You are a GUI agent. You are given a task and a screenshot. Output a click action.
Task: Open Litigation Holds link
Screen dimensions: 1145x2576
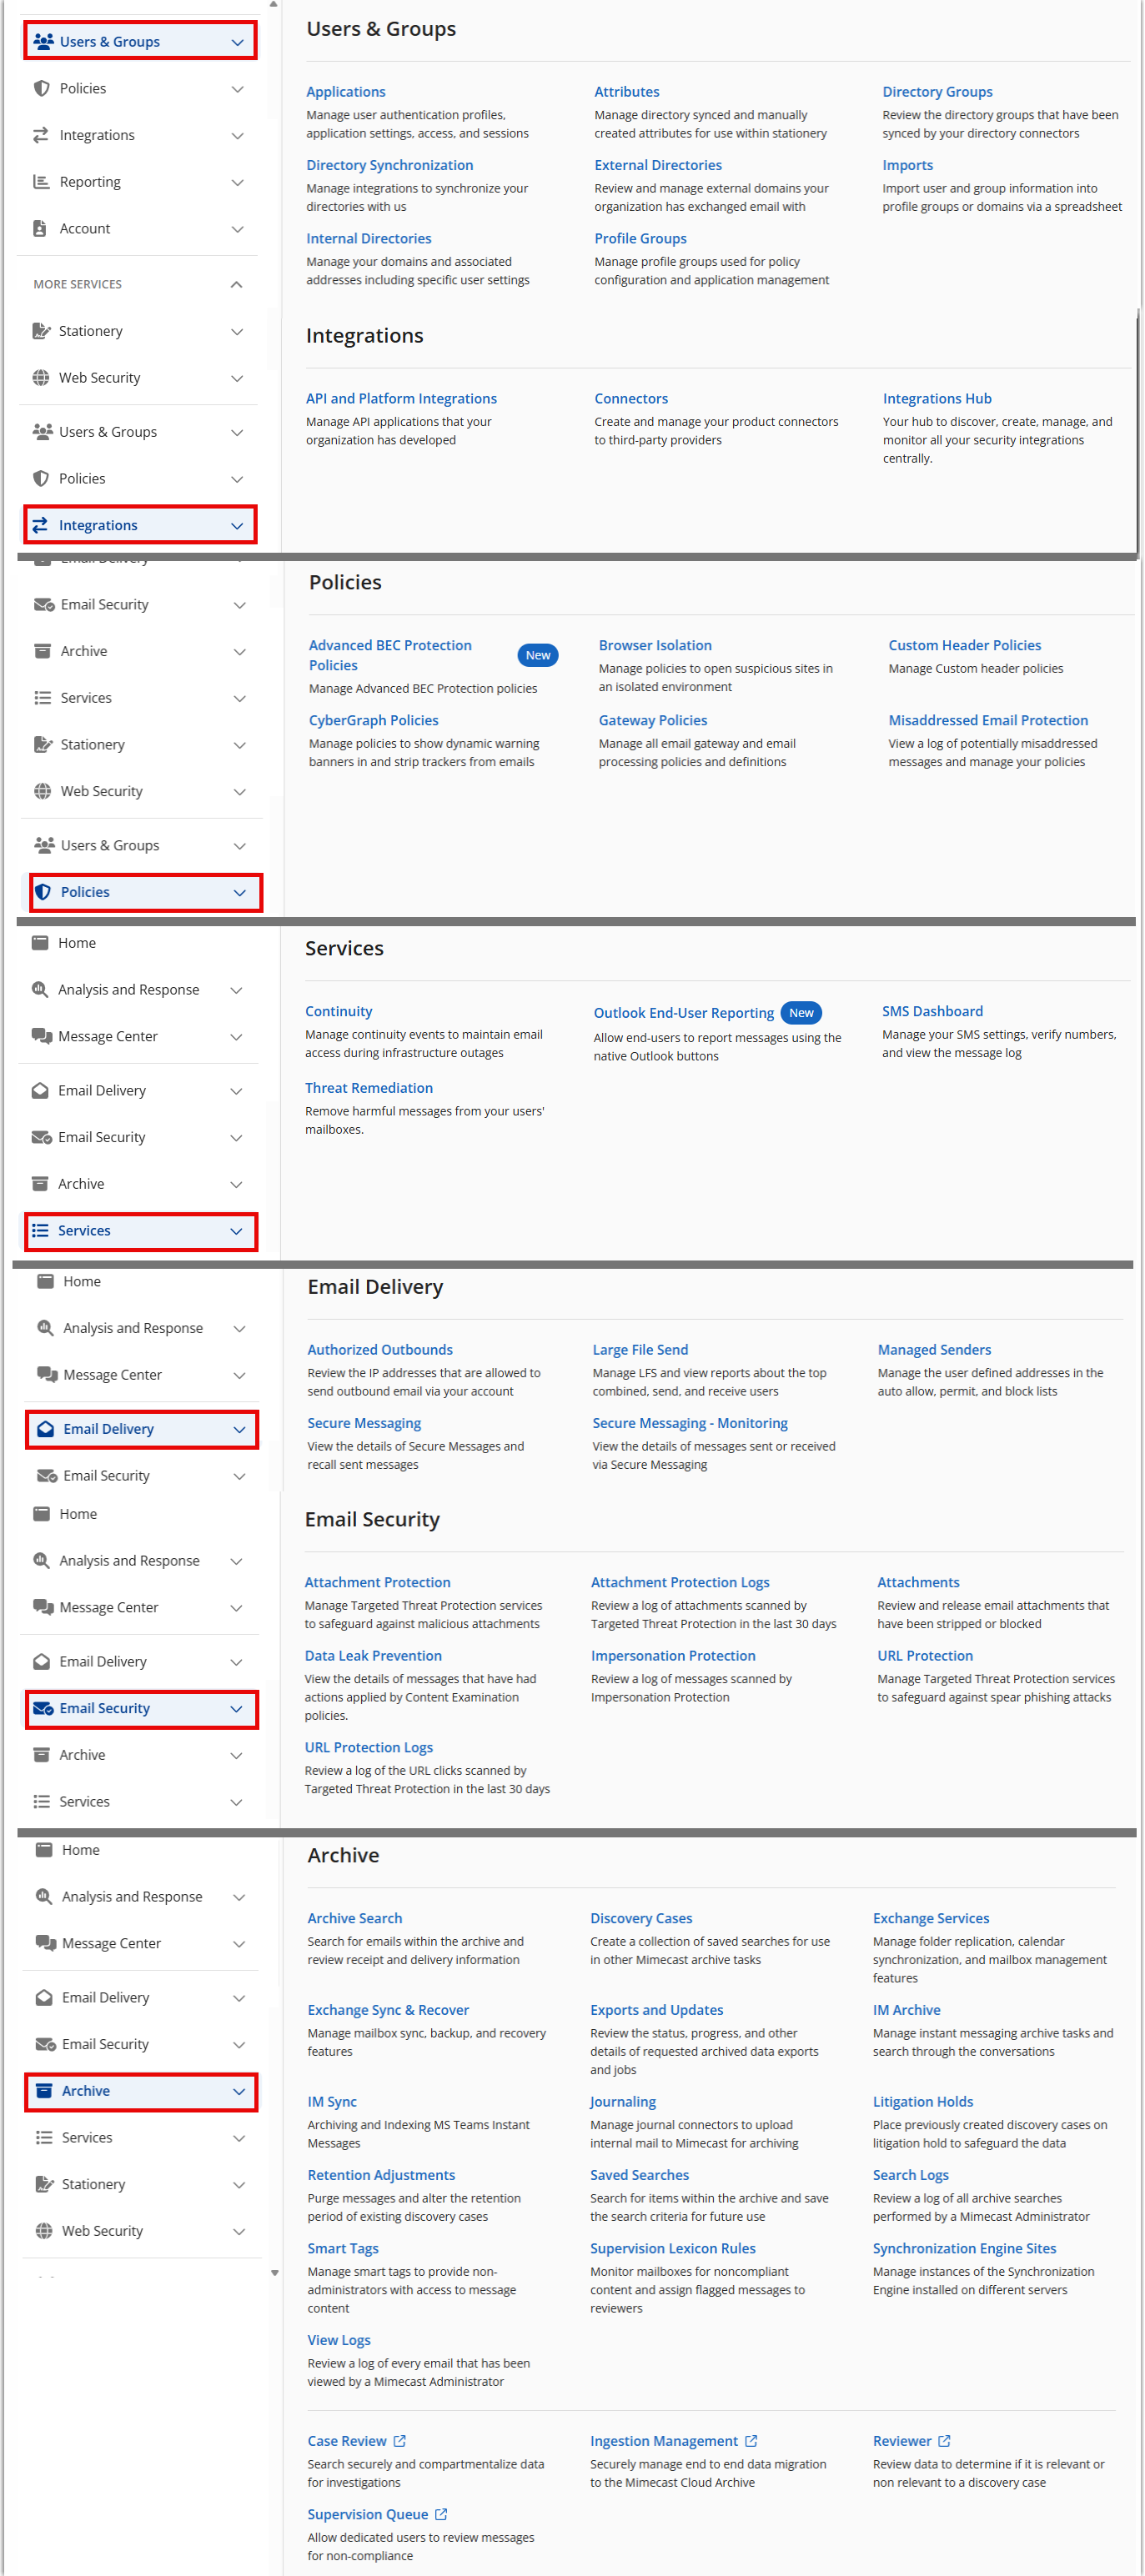[x=924, y=2102]
